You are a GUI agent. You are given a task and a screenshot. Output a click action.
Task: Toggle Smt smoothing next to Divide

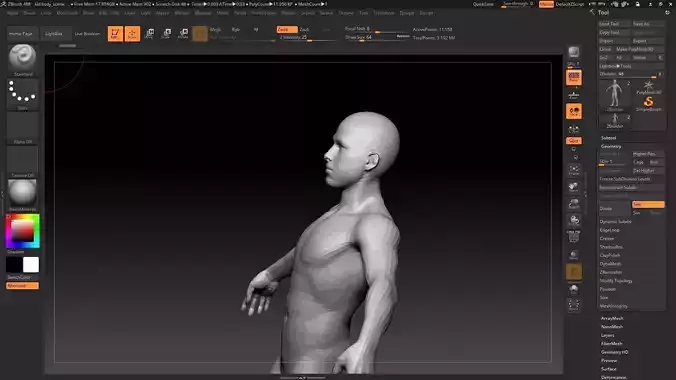(x=648, y=204)
